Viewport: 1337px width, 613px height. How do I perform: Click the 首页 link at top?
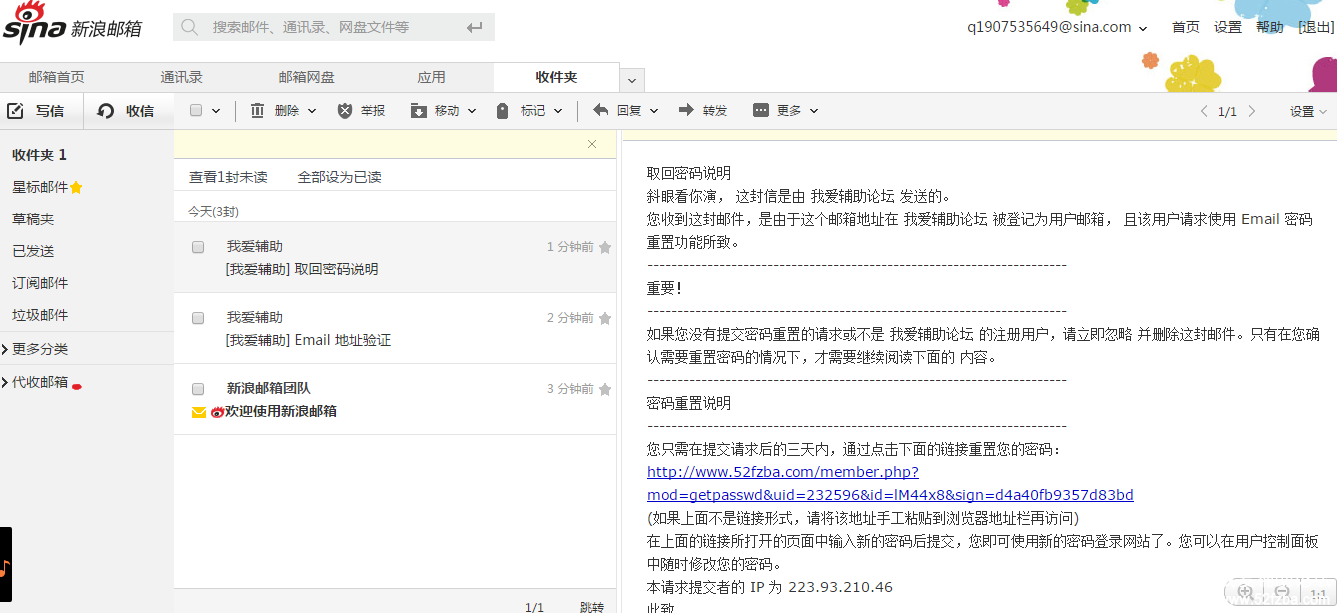[1186, 27]
